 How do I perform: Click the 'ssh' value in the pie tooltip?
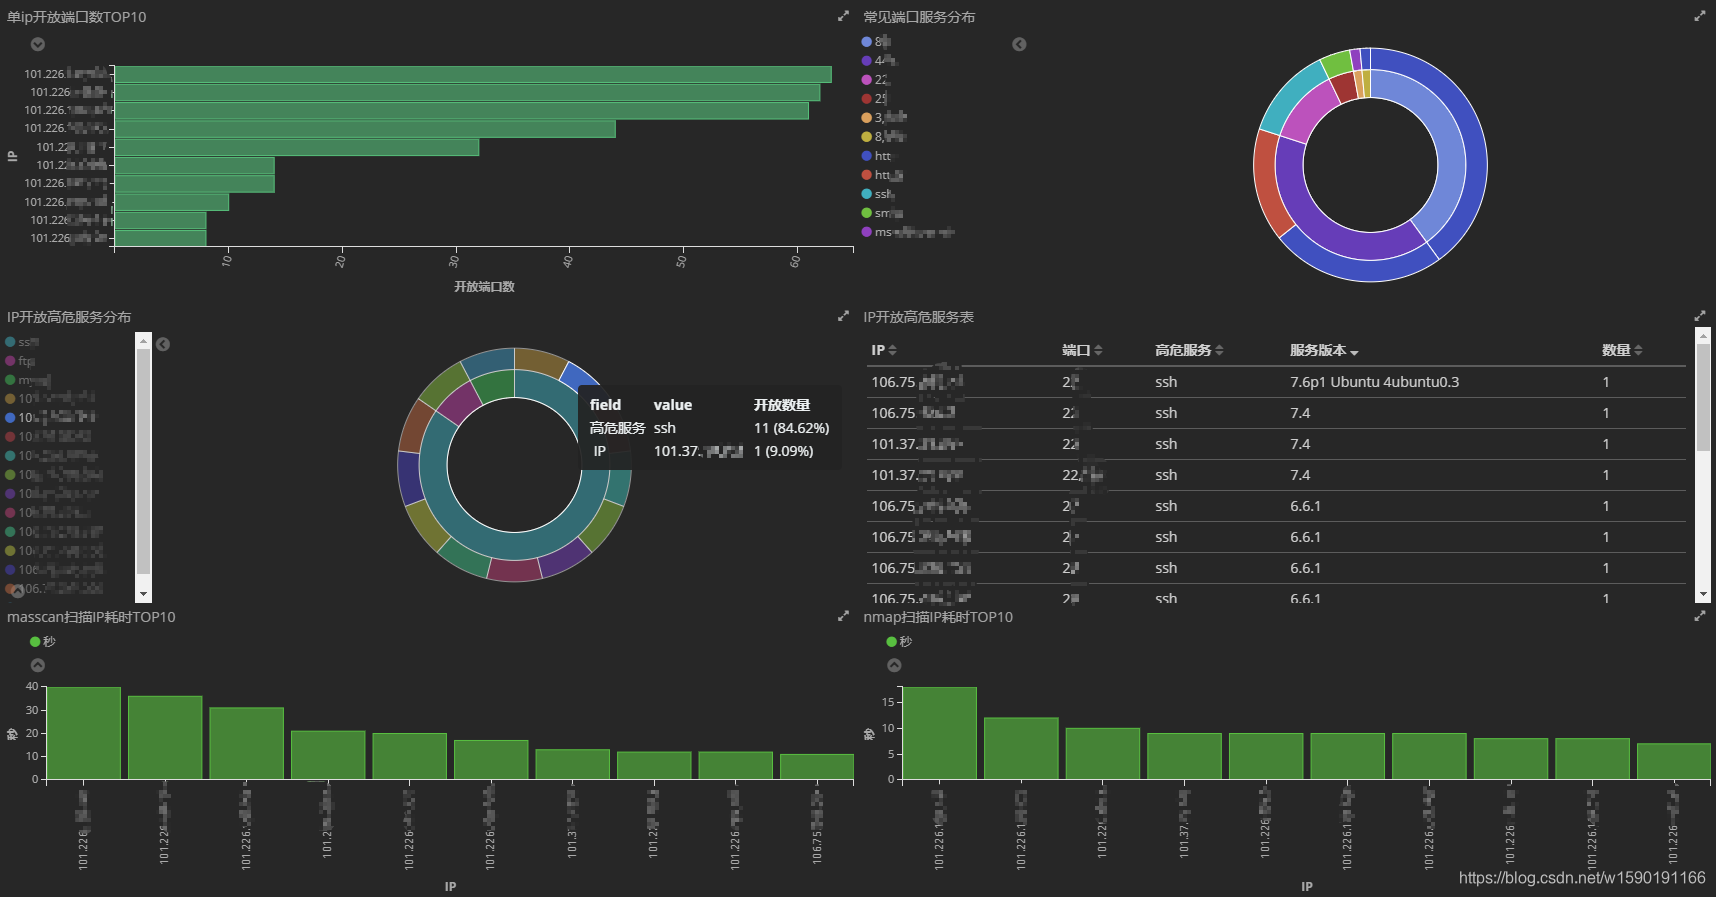pyautogui.click(x=665, y=428)
